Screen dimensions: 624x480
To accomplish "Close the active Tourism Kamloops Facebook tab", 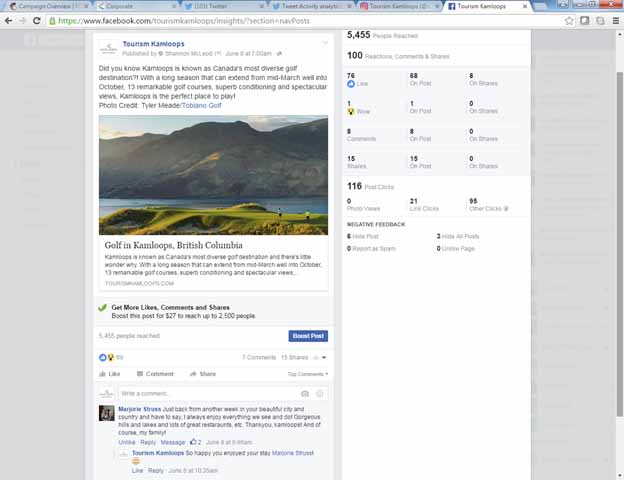I will pos(525,6).
